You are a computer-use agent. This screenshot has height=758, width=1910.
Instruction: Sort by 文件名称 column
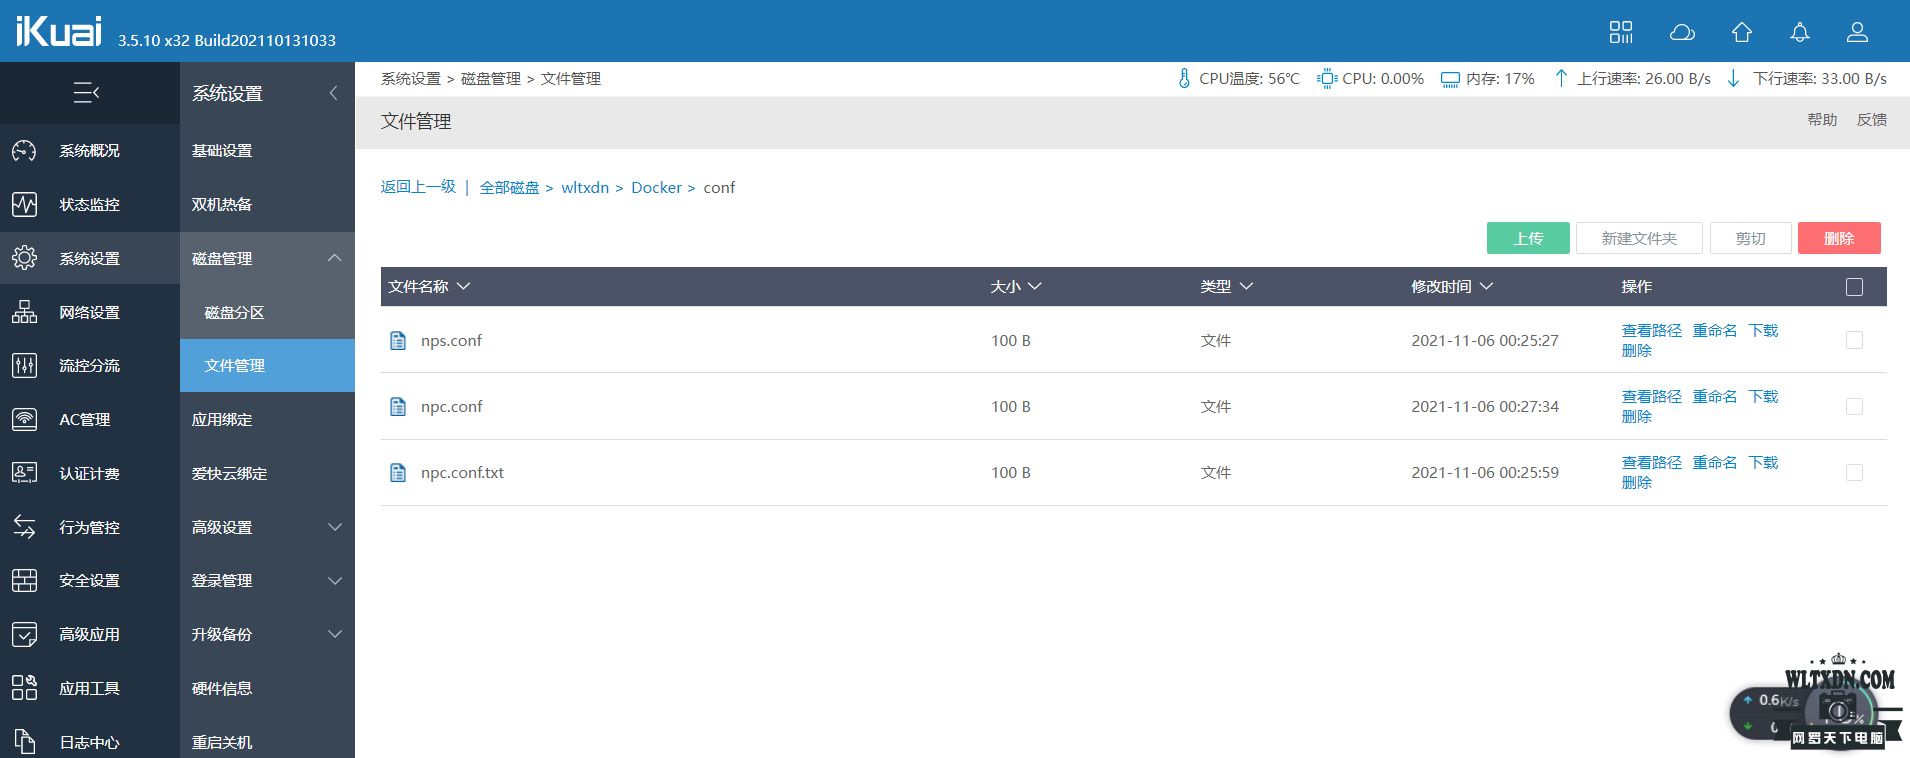(x=429, y=287)
